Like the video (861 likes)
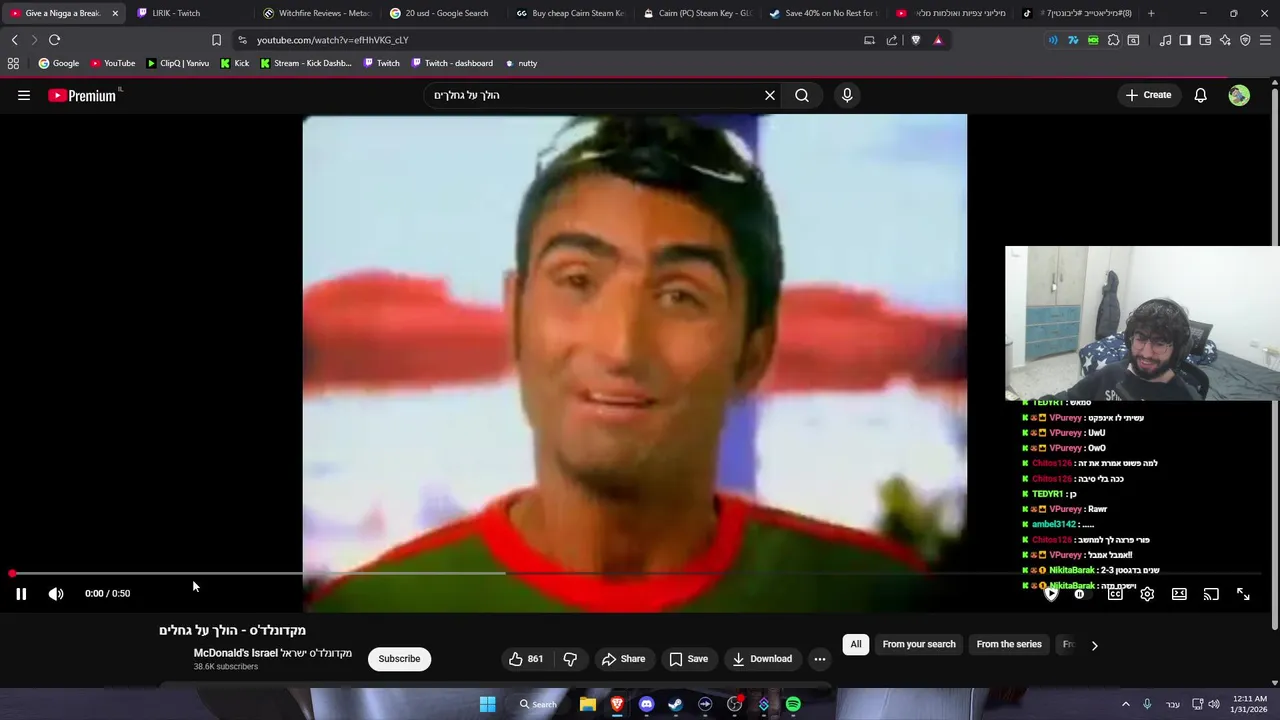This screenshot has width=1280, height=720. (526, 659)
